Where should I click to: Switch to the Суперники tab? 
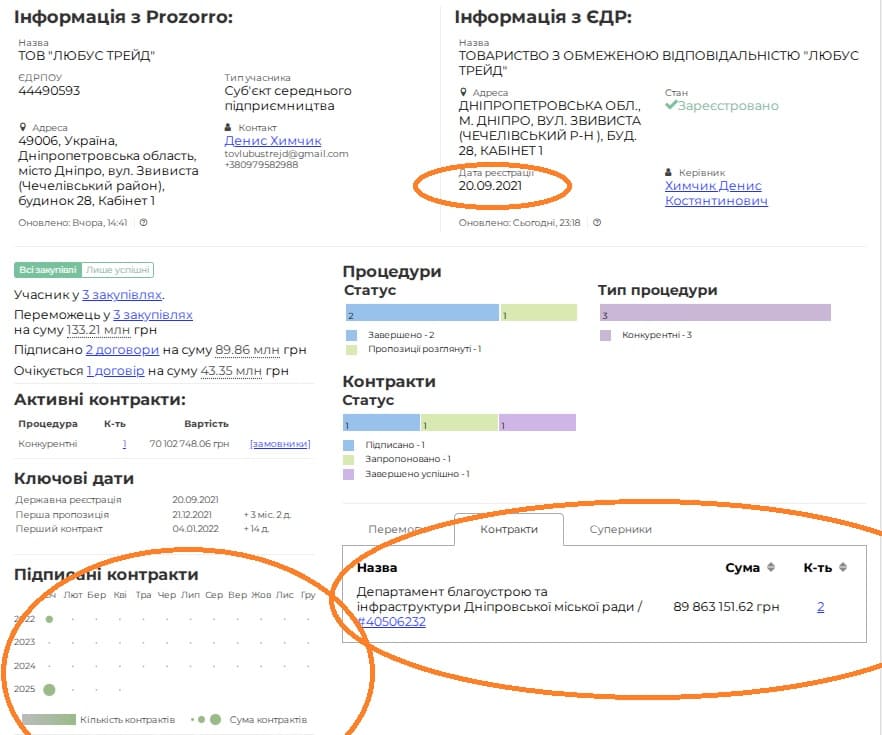tap(620, 529)
